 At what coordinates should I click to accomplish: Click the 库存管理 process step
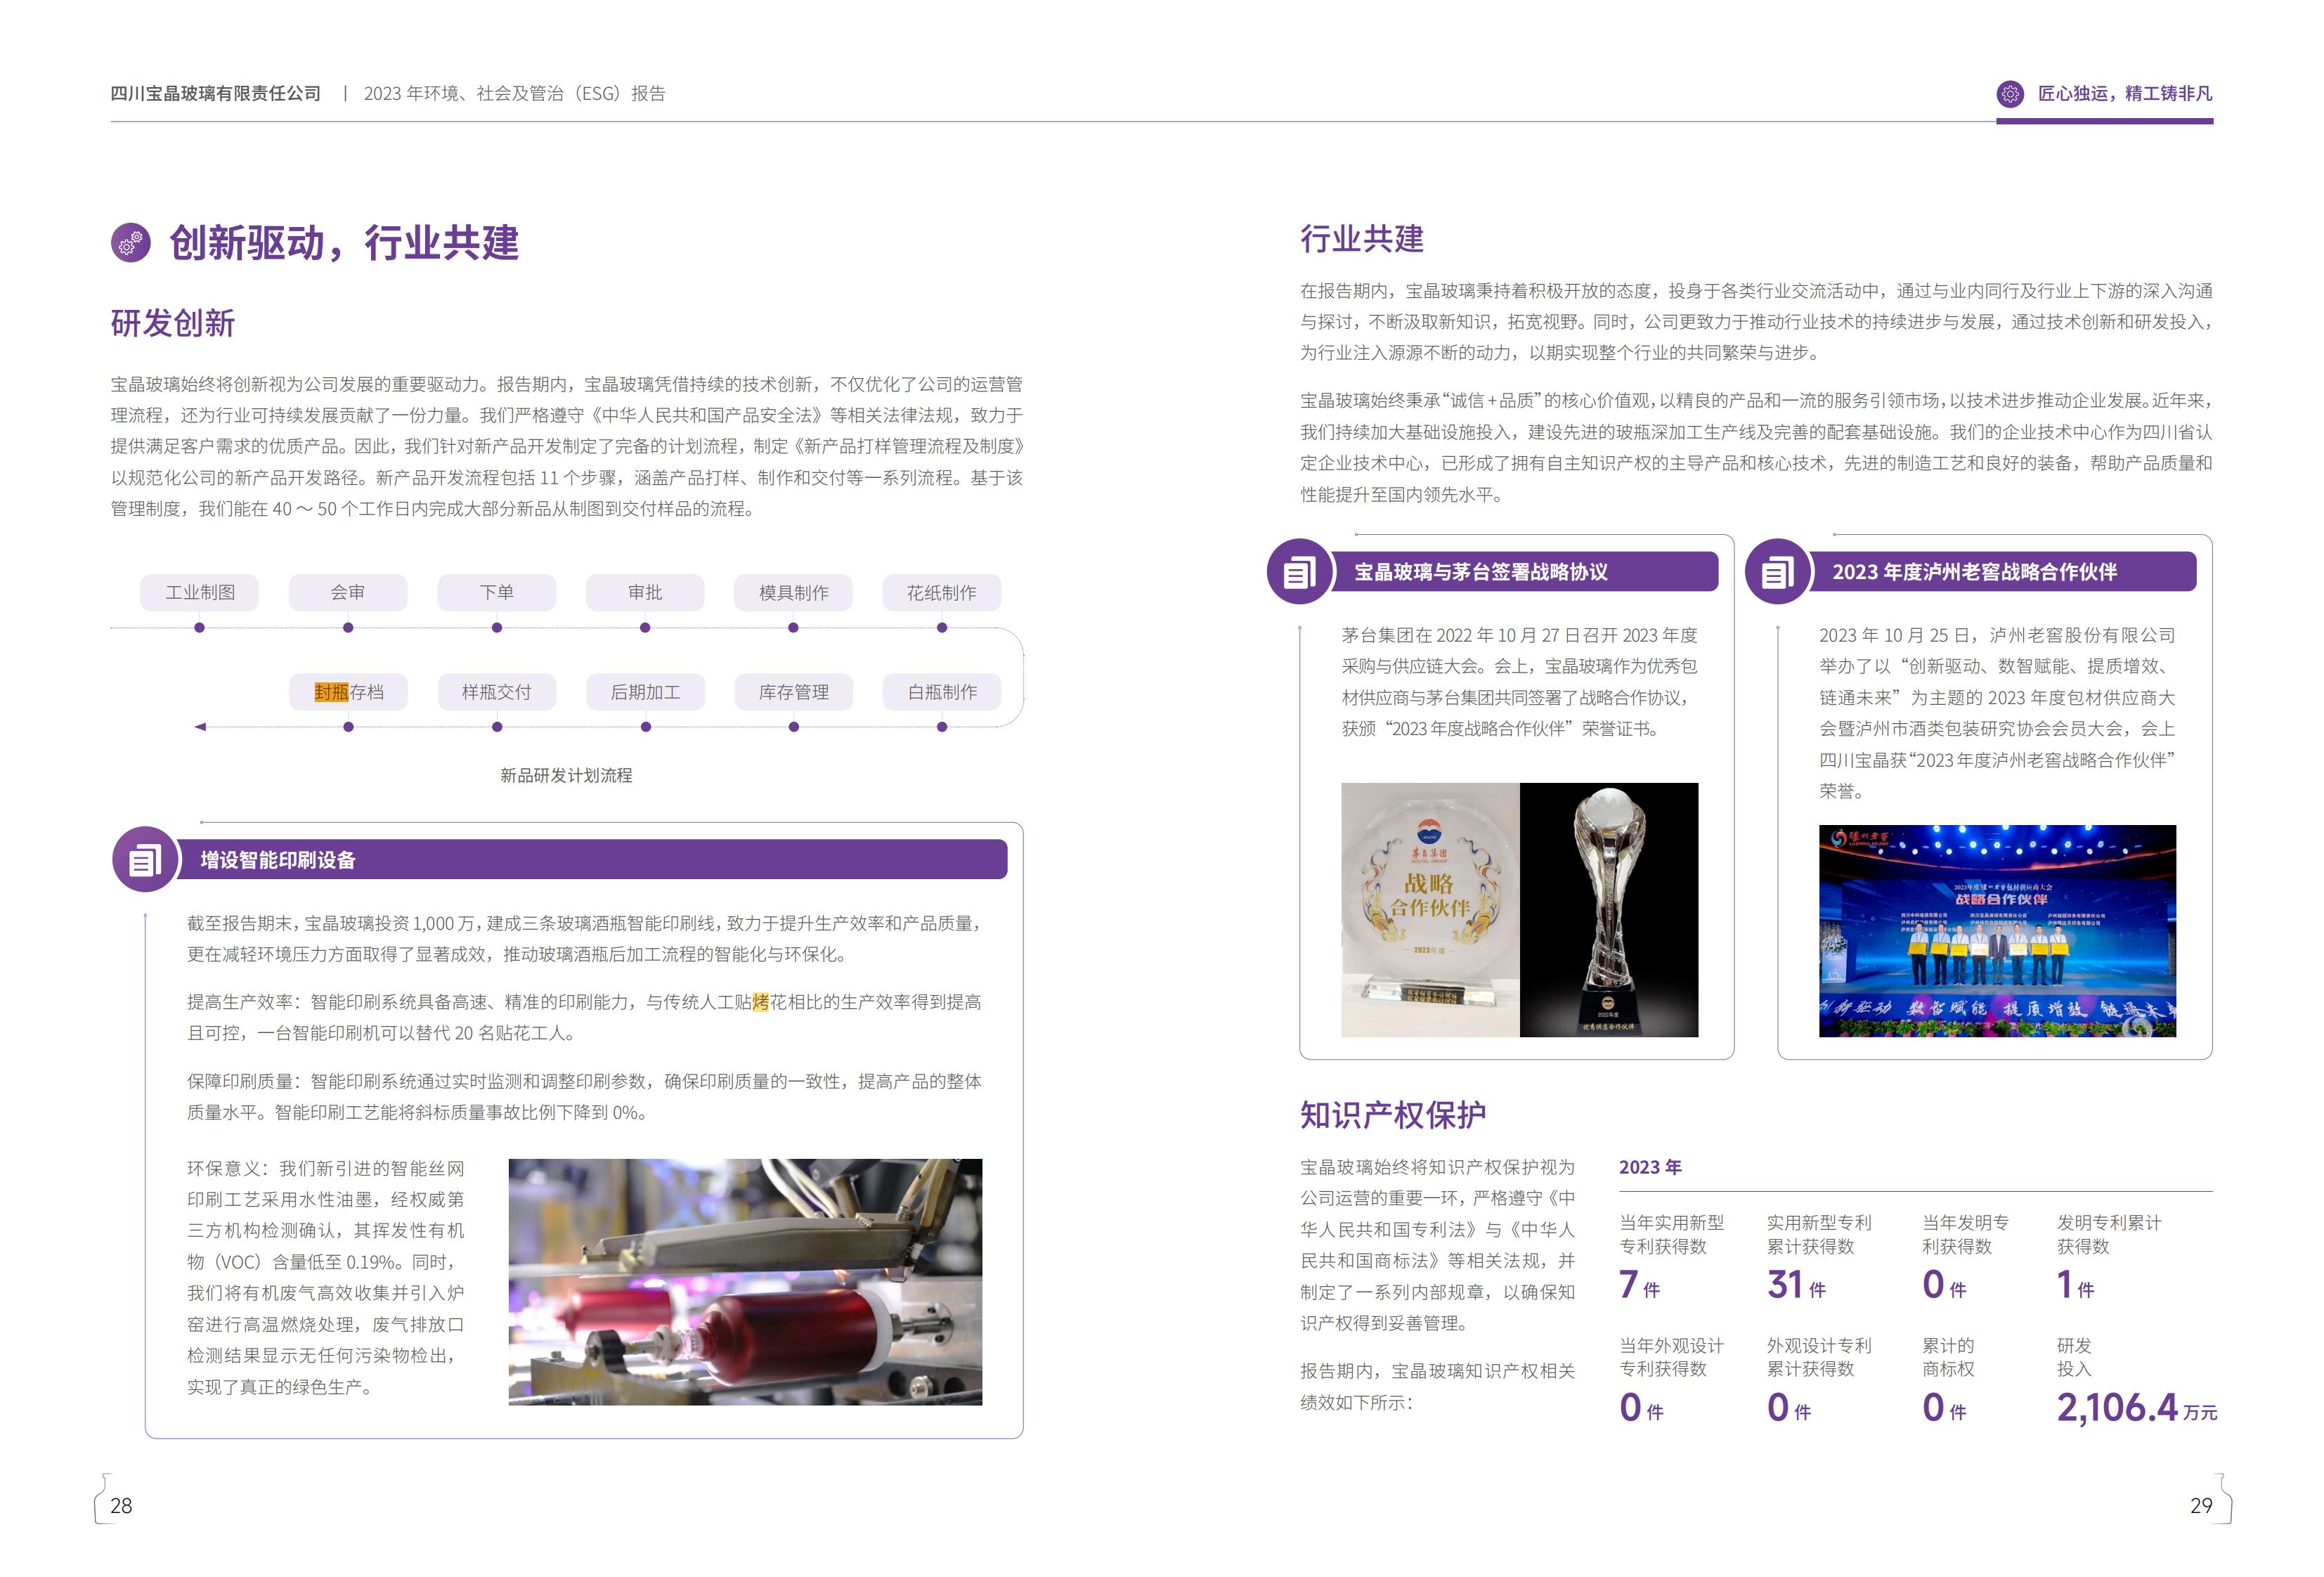793,692
